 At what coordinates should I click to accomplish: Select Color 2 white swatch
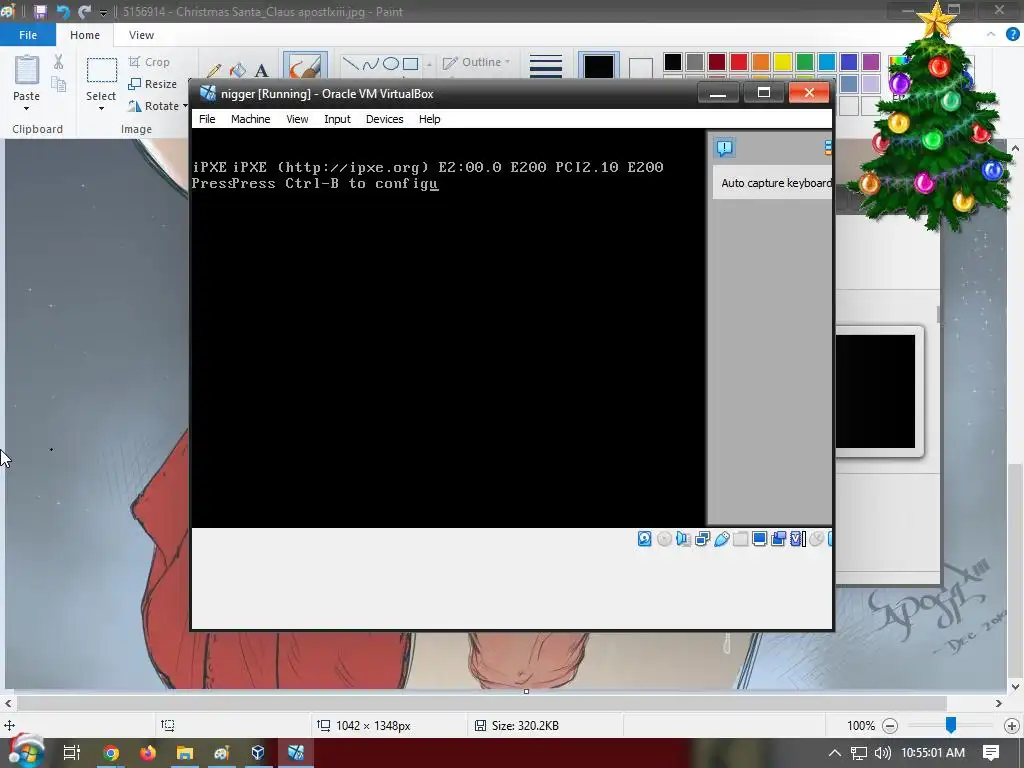tap(640, 67)
